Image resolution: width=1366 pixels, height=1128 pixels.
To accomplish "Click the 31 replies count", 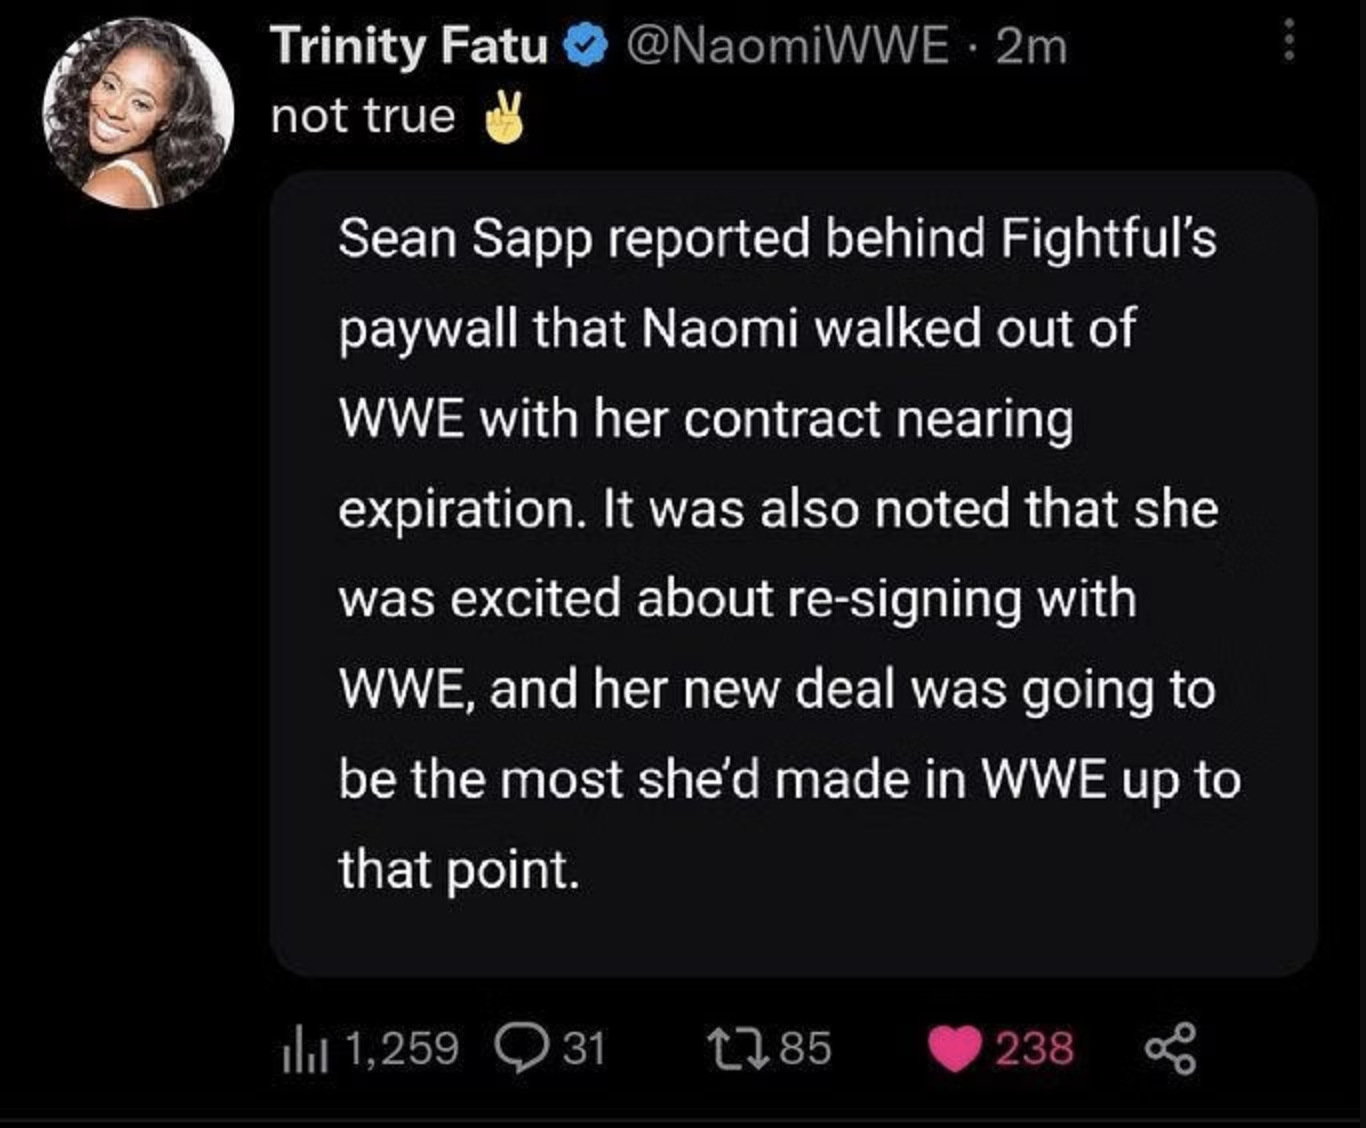I will point(584,1049).
